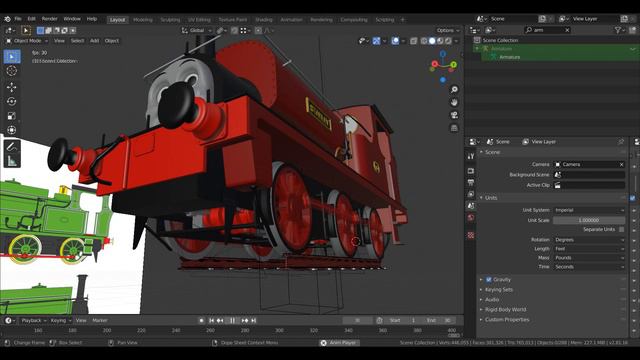Open the Playback popover in timeline
This screenshot has height=360, width=640.
pos(34,320)
